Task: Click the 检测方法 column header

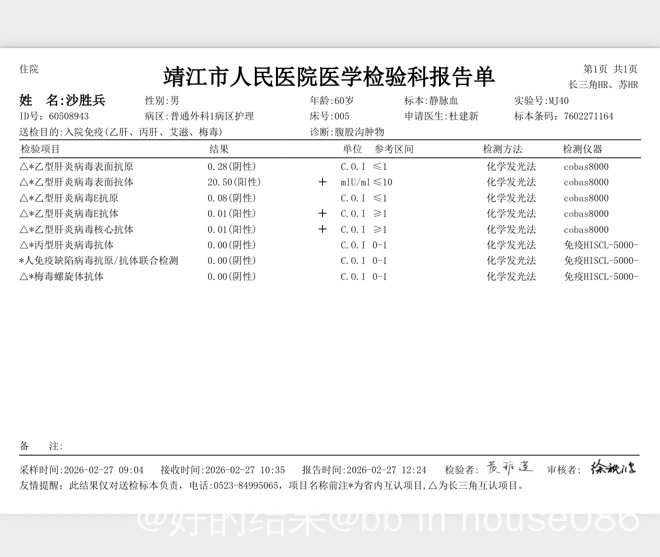Action: (x=502, y=149)
